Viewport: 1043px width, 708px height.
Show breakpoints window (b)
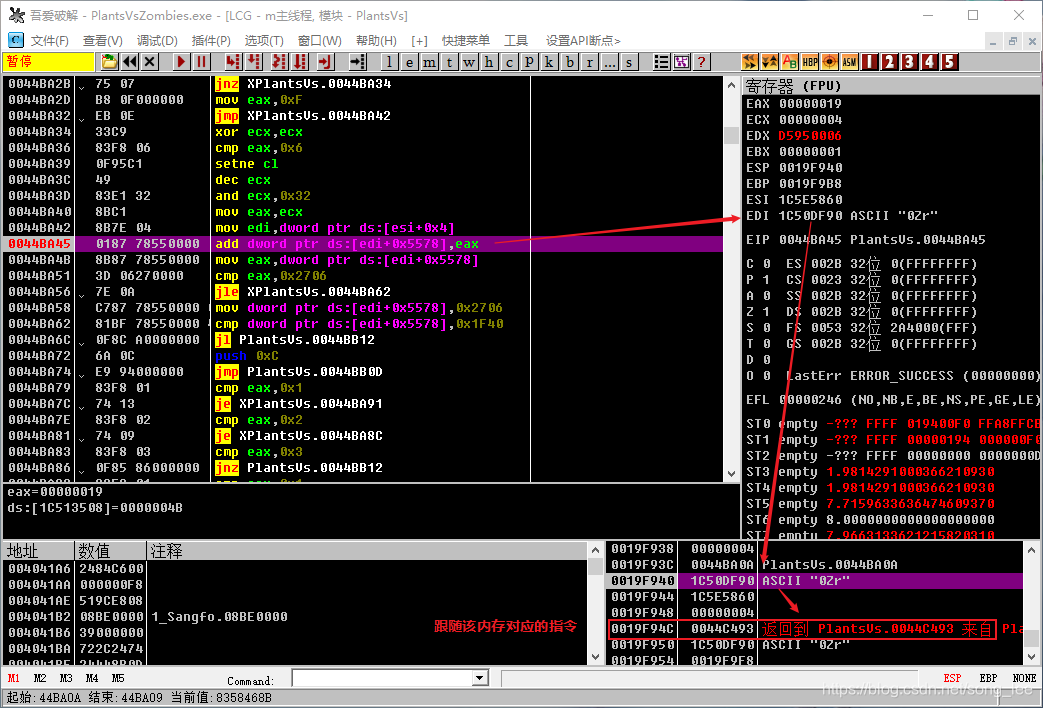tap(569, 62)
